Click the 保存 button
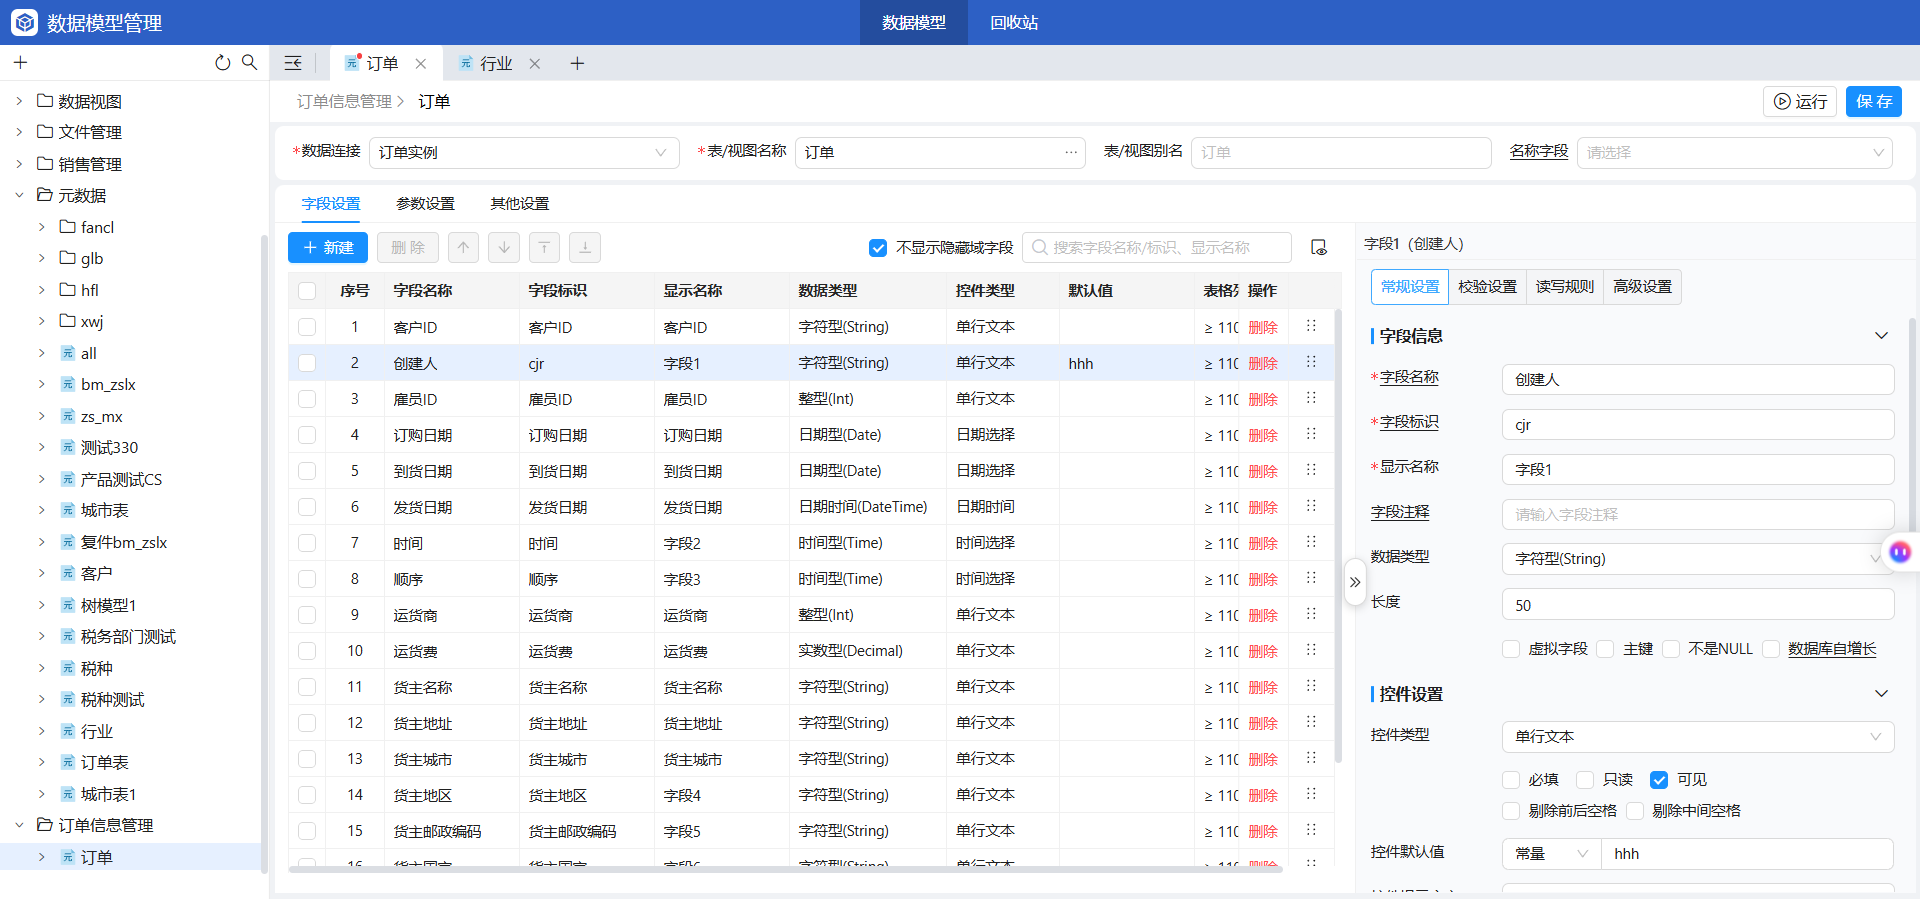 [1874, 101]
